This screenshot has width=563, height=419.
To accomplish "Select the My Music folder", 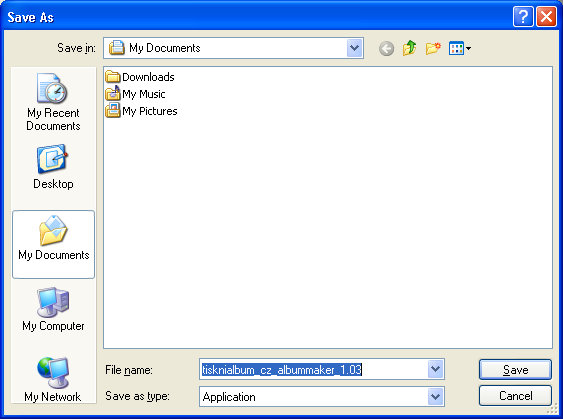I will [x=135, y=94].
